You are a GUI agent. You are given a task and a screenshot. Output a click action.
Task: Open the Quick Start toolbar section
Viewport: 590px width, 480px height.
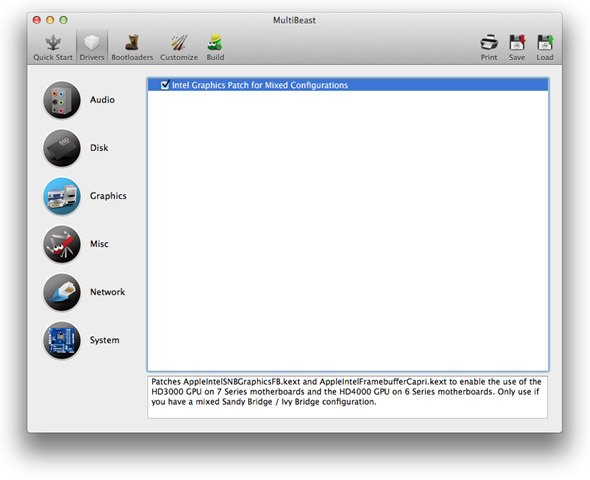(53, 47)
